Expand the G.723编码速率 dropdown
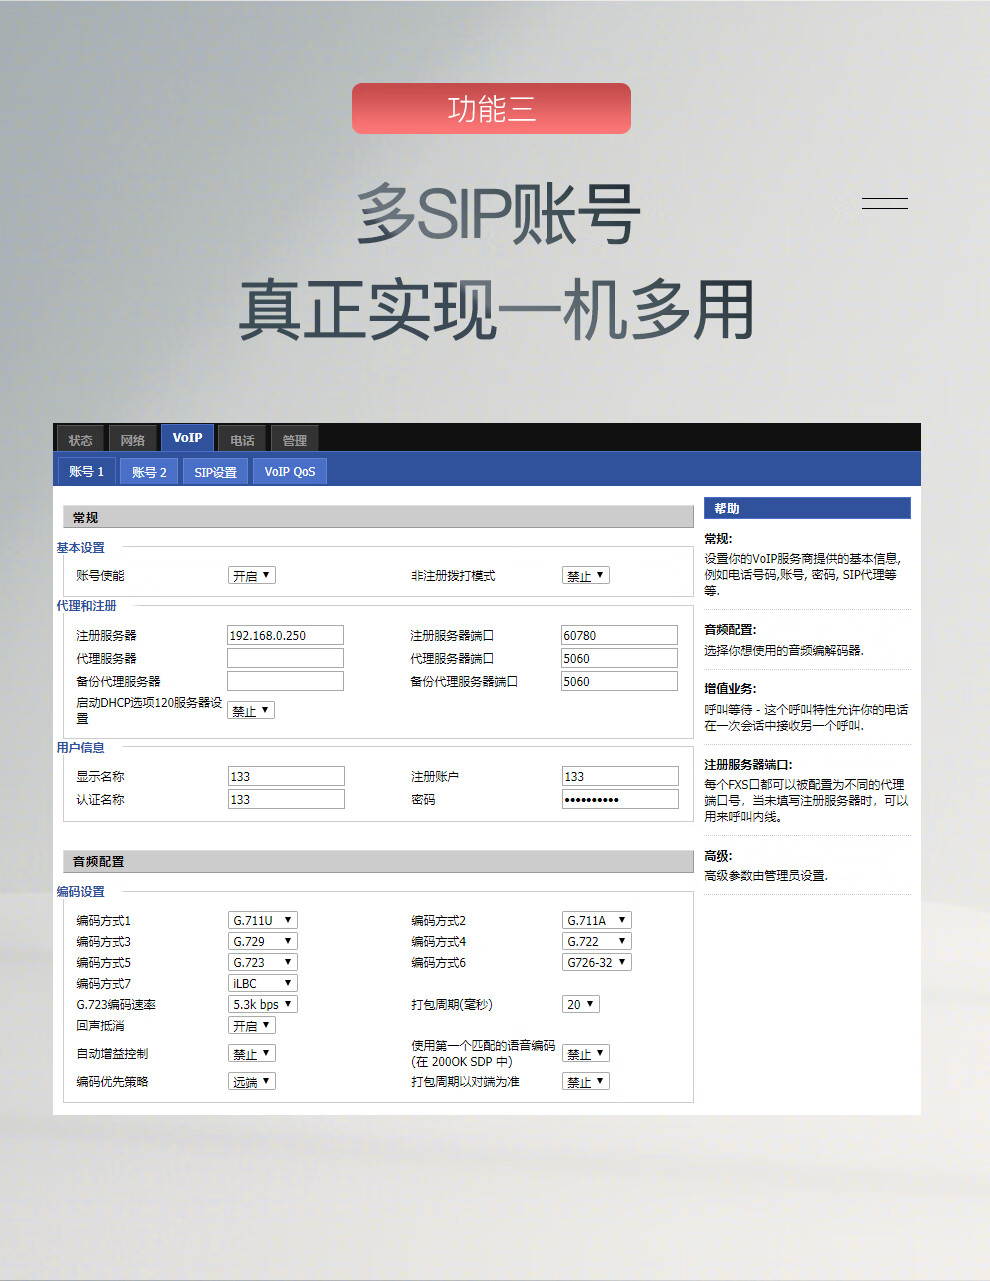This screenshot has width=990, height=1281. tap(262, 1004)
